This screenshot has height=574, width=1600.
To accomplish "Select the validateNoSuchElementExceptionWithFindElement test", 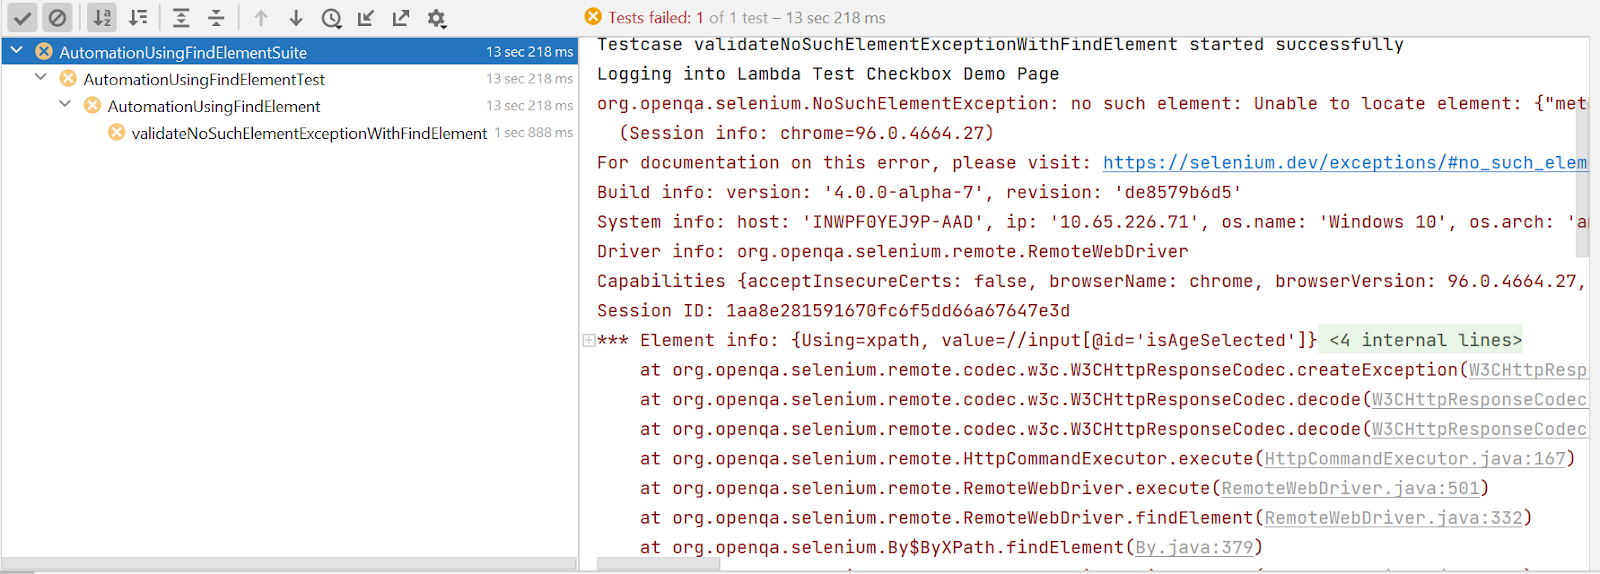I will coord(309,133).
